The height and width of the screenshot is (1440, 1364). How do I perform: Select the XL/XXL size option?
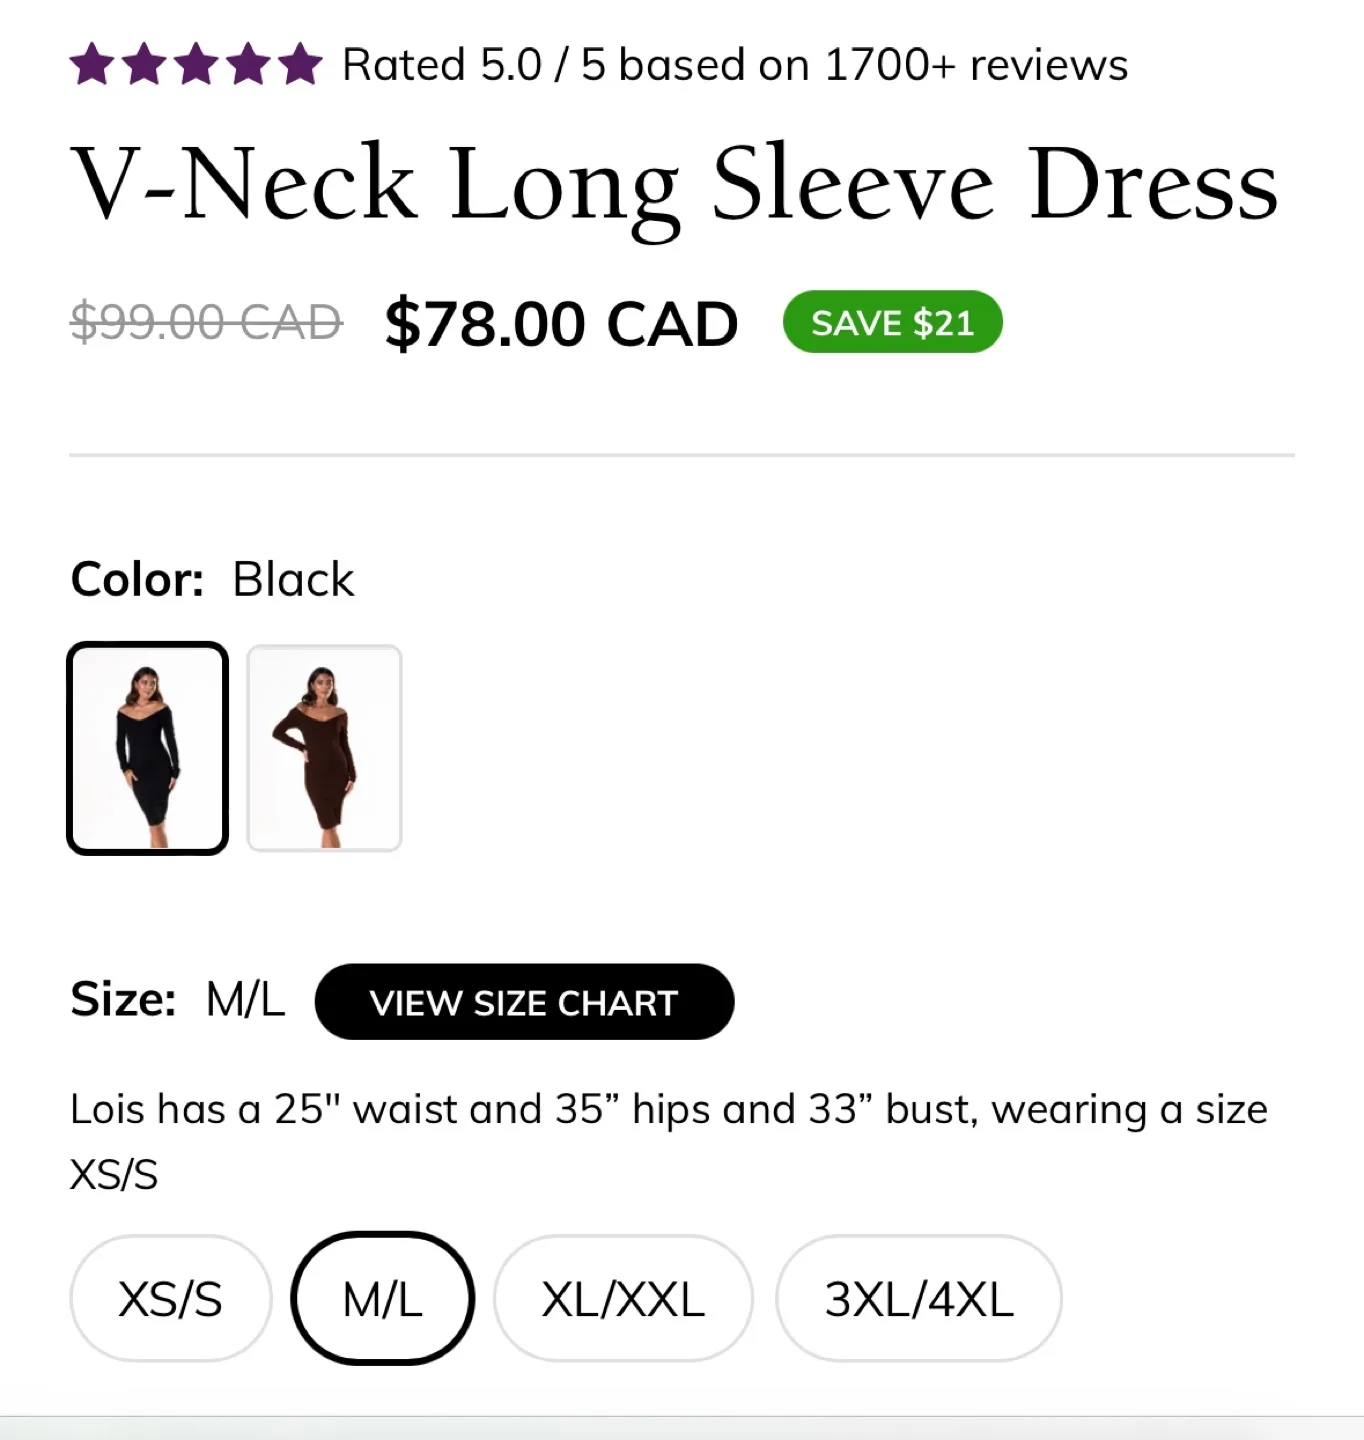point(623,1297)
